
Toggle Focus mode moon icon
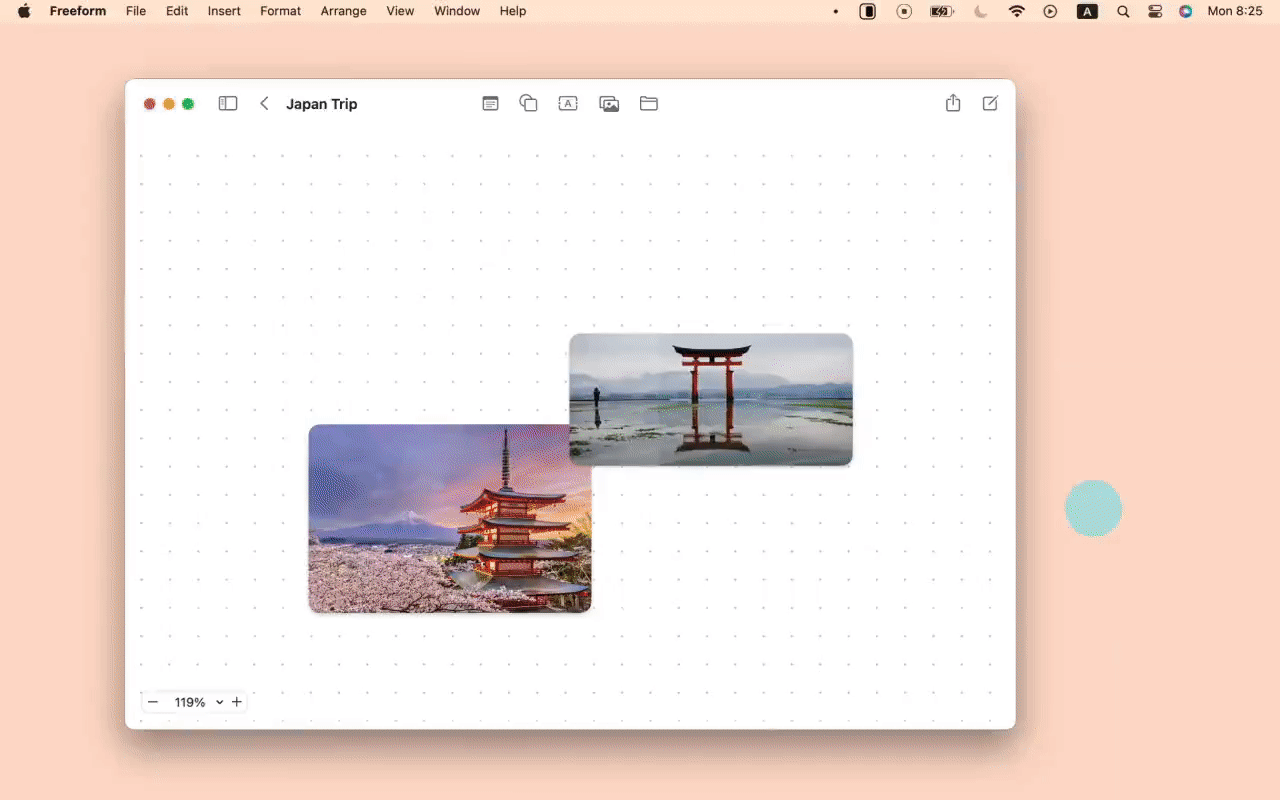click(x=980, y=12)
